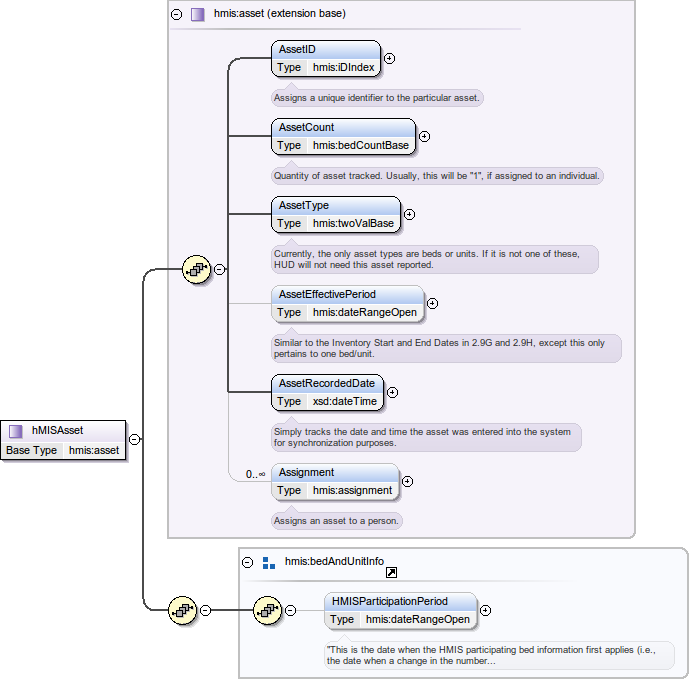The width and height of the screenshot is (690, 680).
Task: Expand the Assignment element
Action: 407,481
